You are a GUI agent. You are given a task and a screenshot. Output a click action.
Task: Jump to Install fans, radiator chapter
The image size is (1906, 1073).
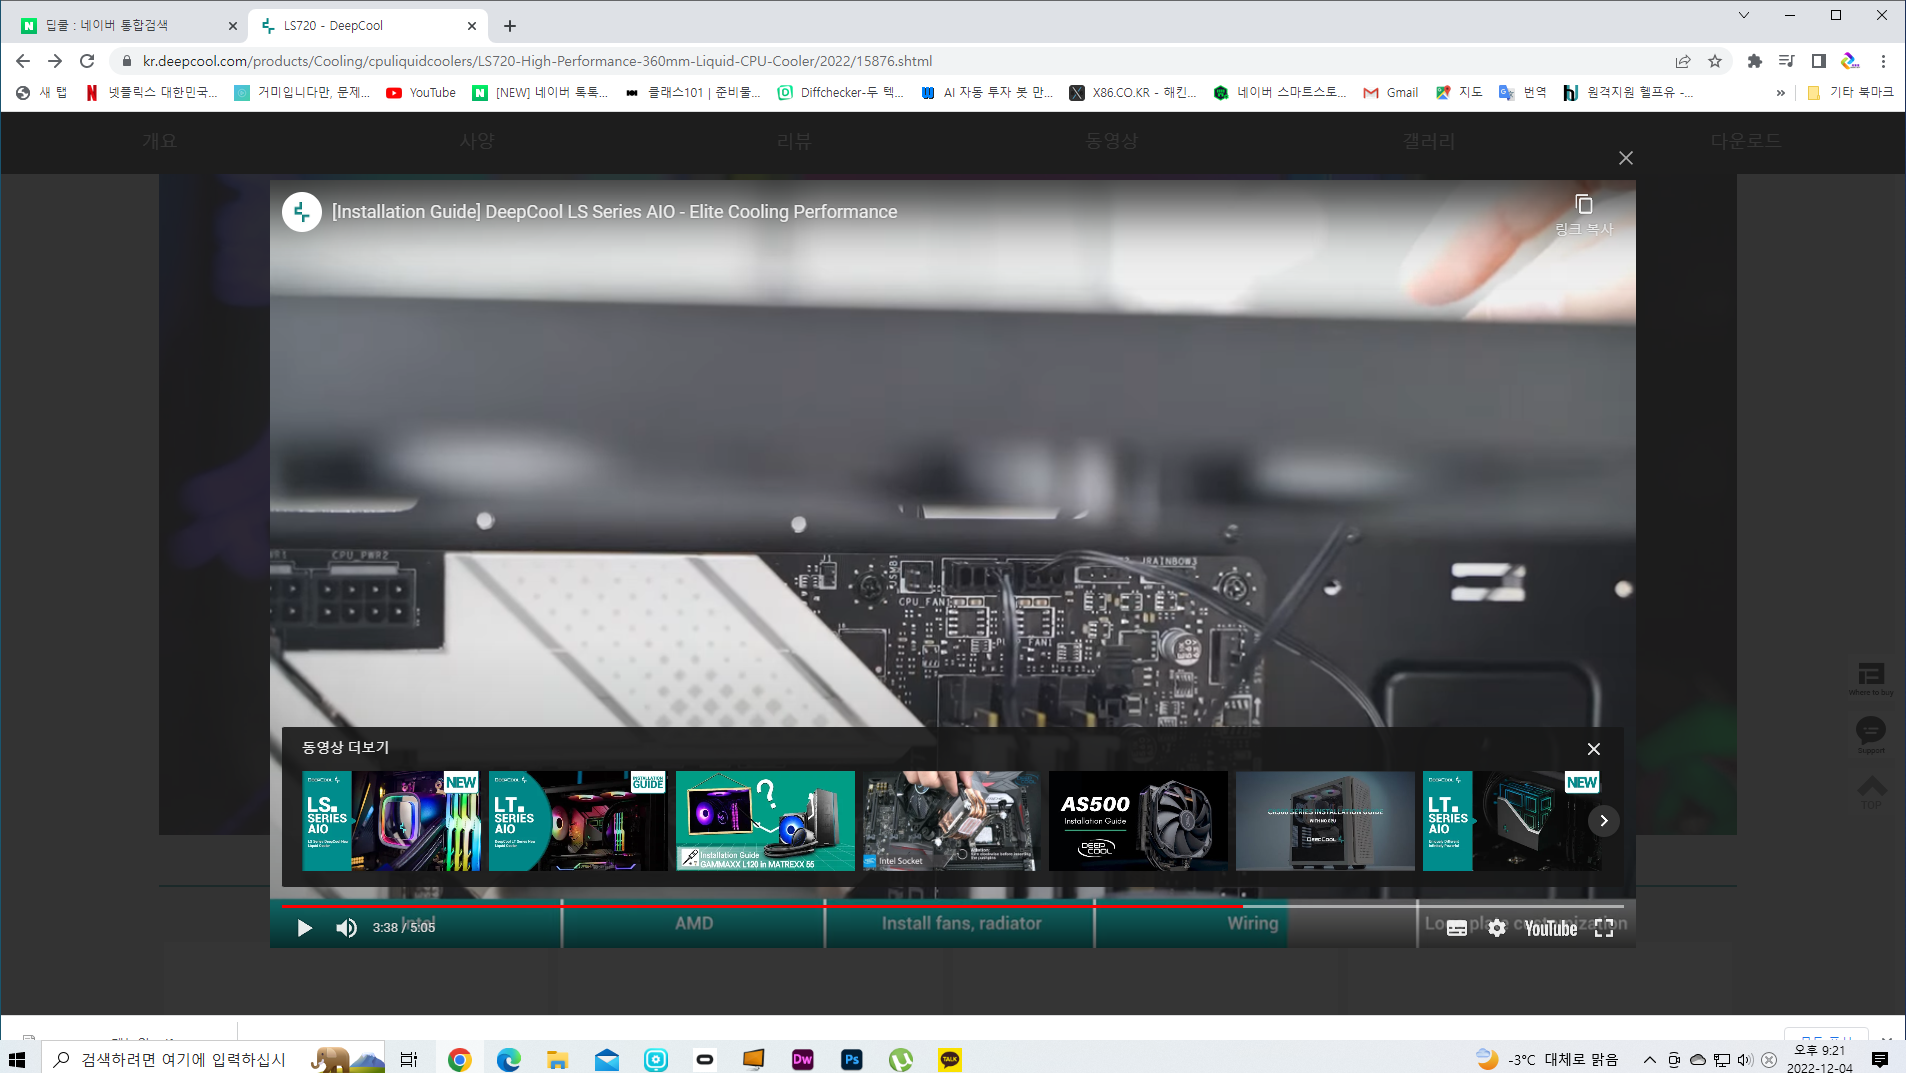961,923
